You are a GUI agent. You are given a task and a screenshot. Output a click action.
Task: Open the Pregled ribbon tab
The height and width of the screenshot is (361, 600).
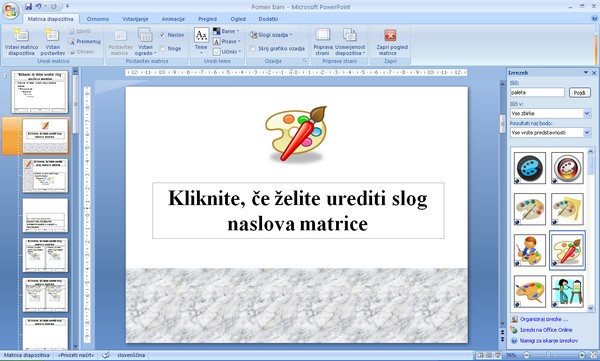coord(207,19)
